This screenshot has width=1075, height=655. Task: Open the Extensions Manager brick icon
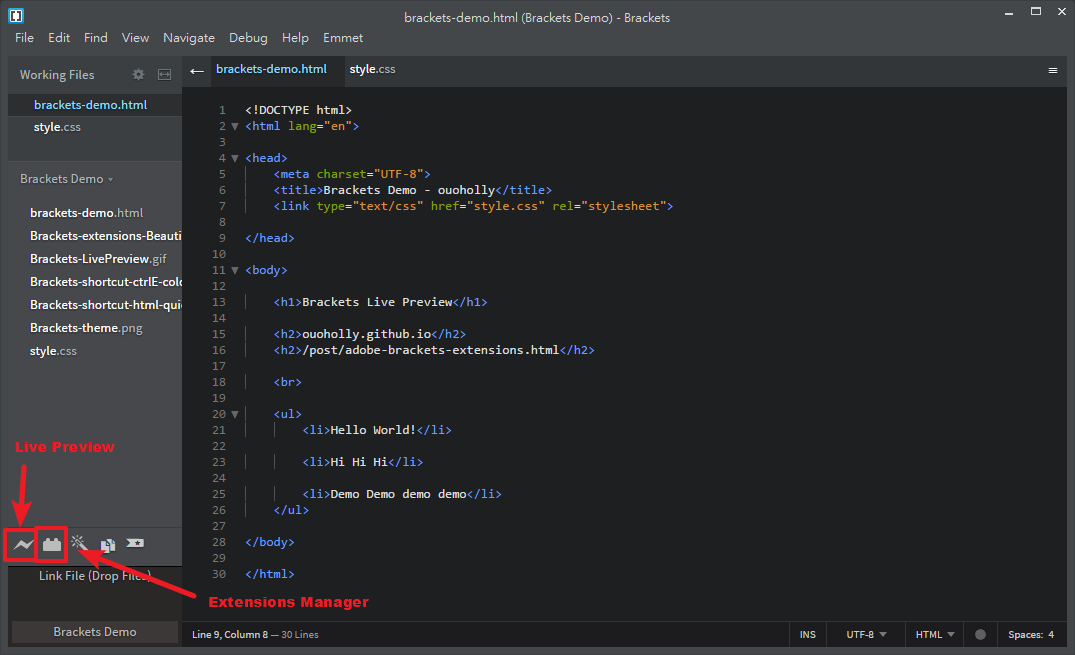tap(52, 545)
